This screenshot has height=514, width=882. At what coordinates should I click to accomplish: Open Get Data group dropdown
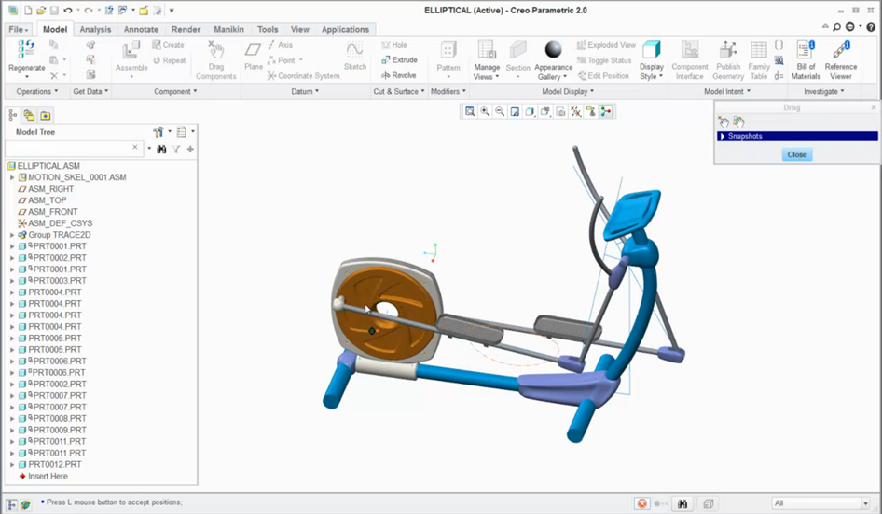click(x=91, y=91)
